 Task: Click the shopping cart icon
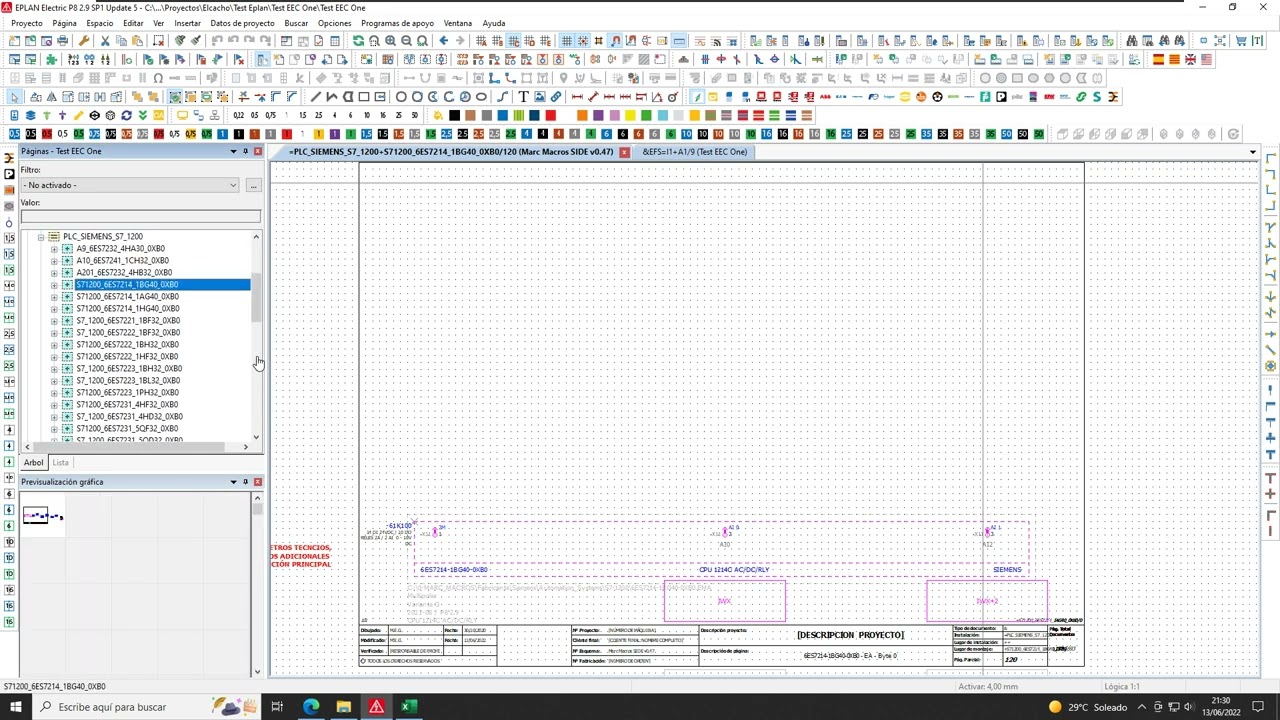tap(1240, 40)
